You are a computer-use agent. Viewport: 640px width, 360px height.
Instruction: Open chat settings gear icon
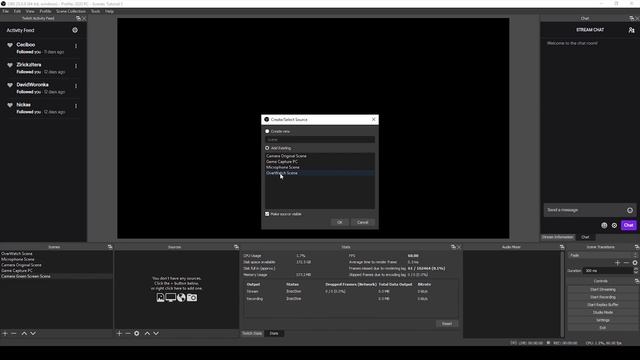point(614,225)
